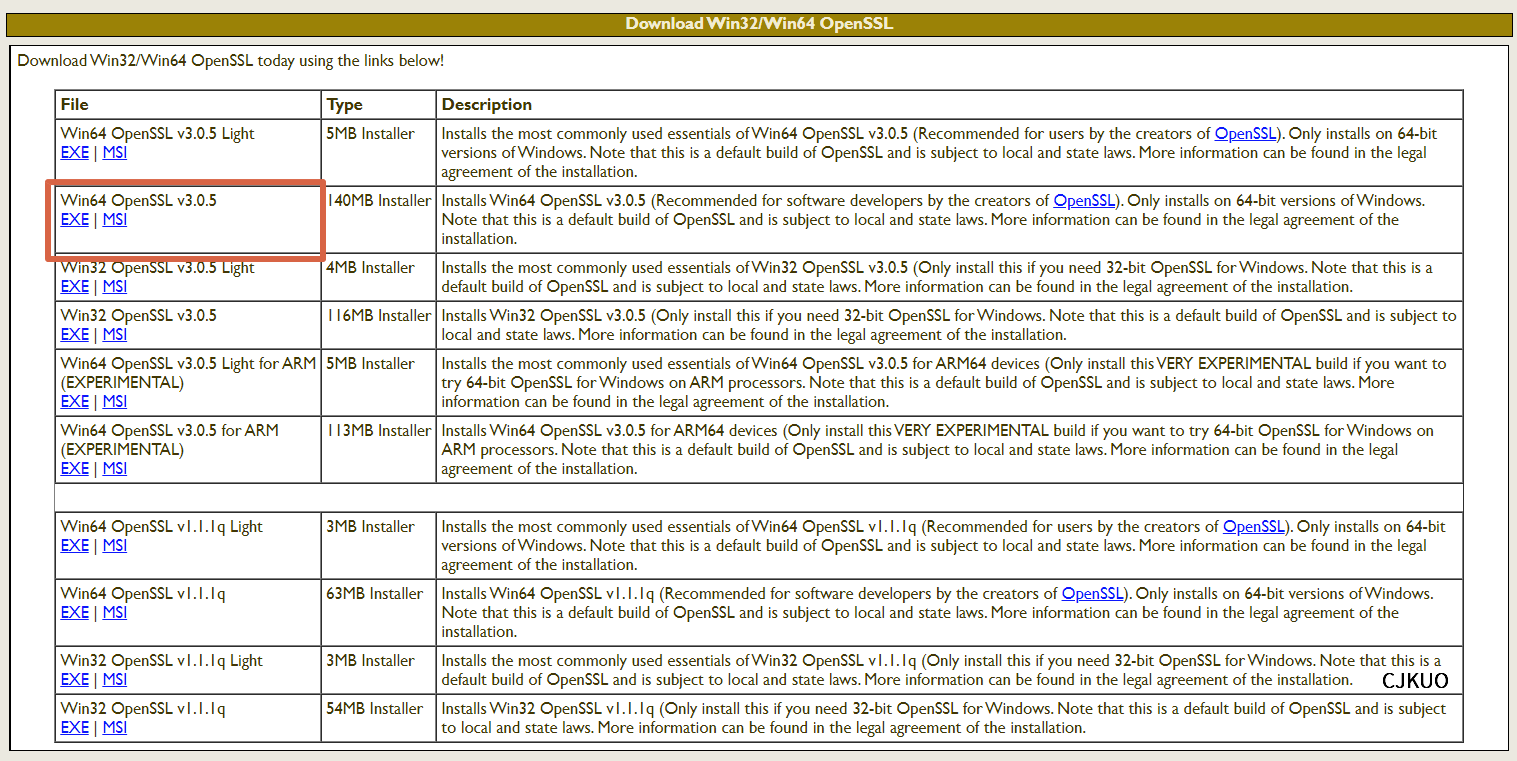The image size is (1517, 761).
Task: Get the Win32 OpenSSL v3.0.5 MSI installer
Action: pos(115,335)
